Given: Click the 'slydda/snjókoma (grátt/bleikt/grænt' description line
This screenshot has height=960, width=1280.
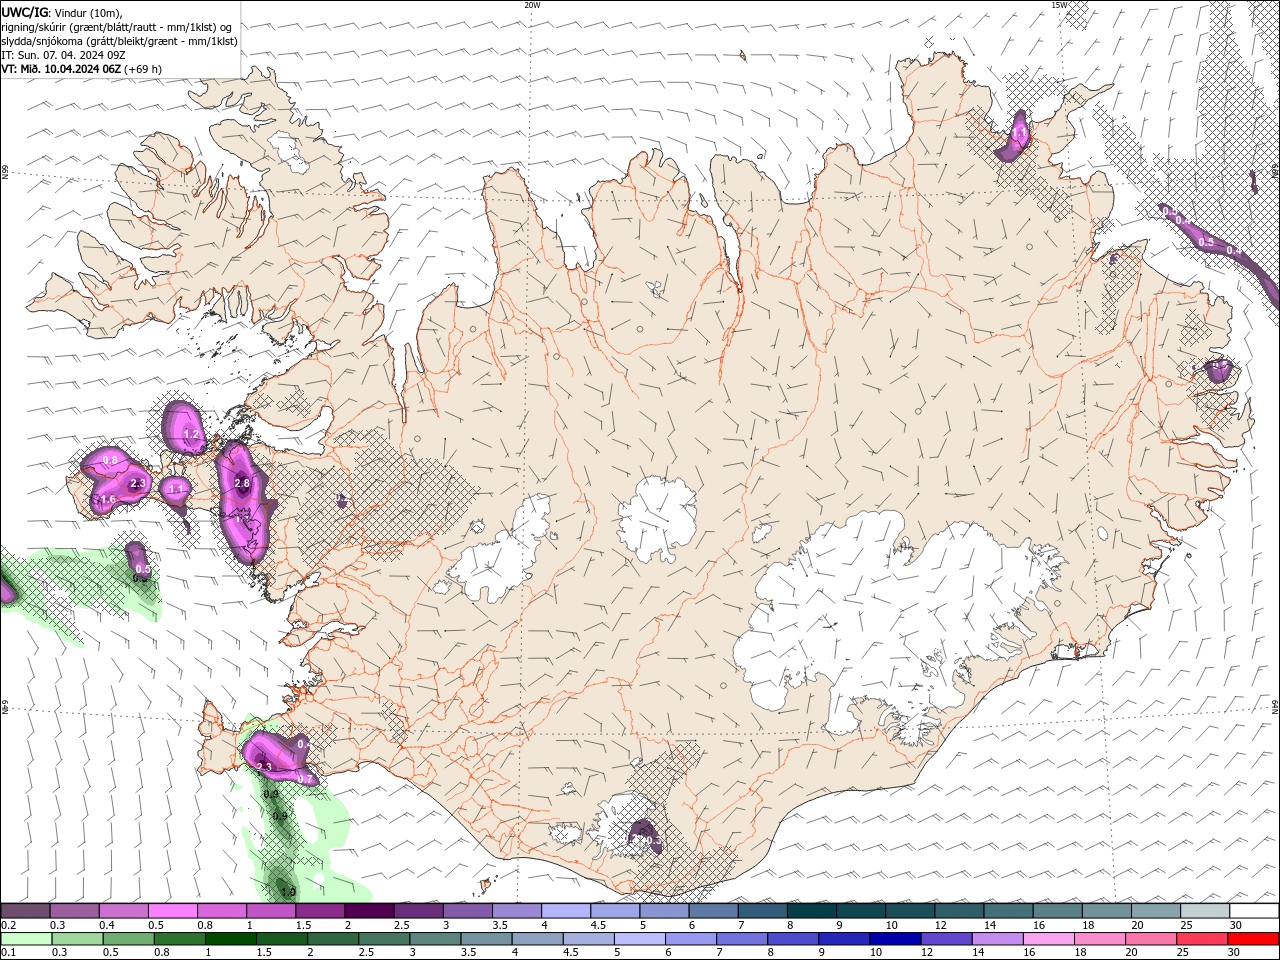Looking at the screenshot, I should click(x=119, y=41).
